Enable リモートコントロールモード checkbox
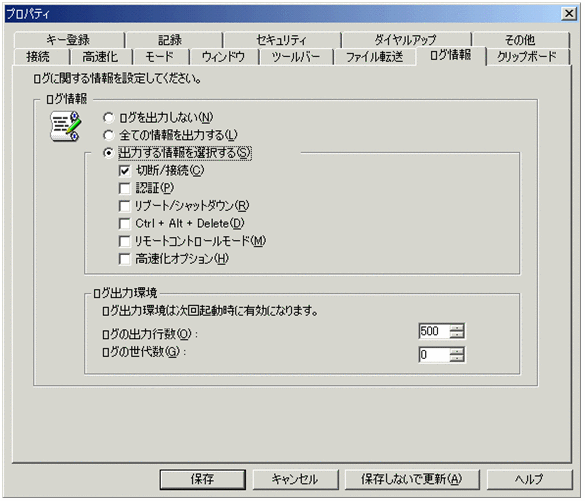The width and height of the screenshot is (585, 501). [x=124, y=241]
